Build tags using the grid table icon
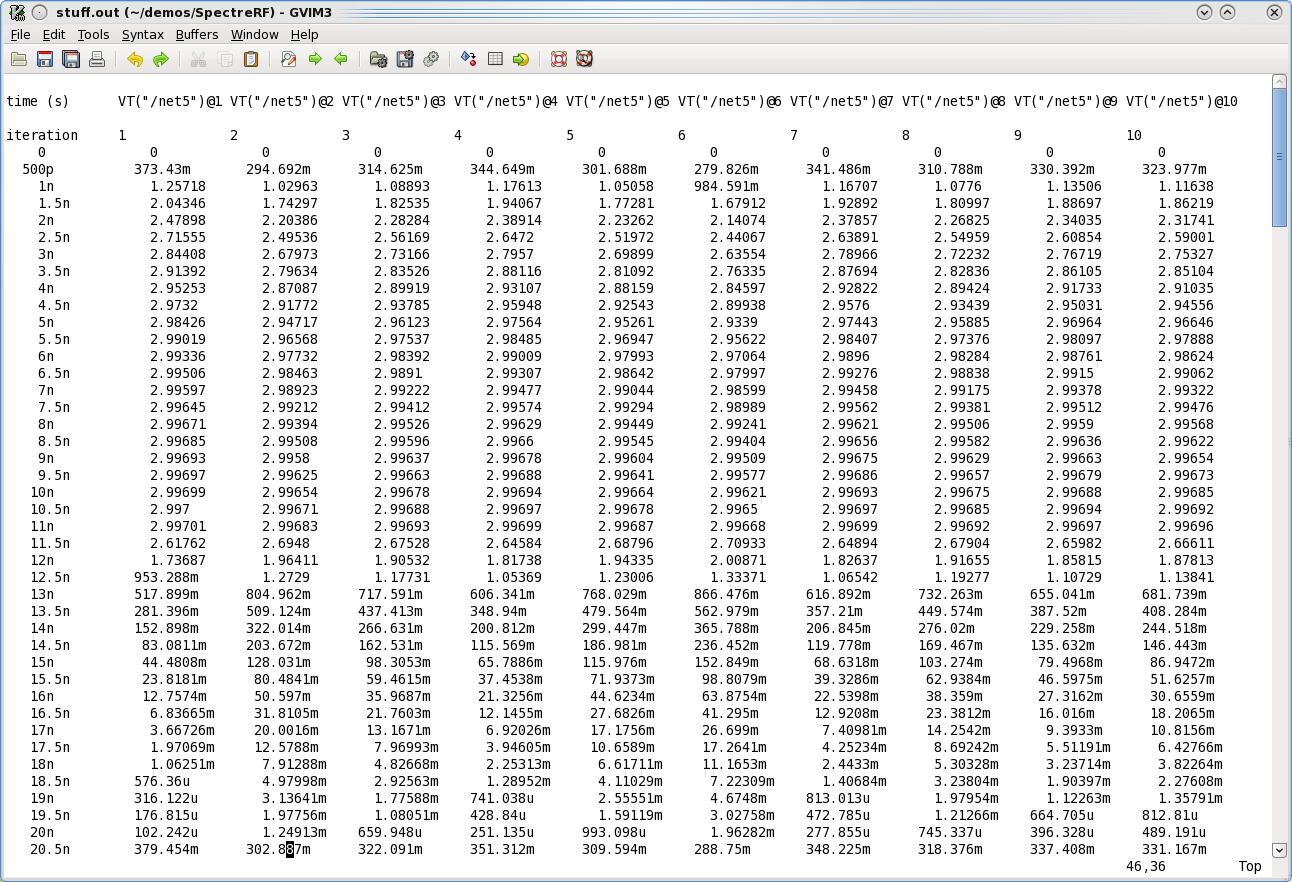1292x882 pixels. (495, 59)
